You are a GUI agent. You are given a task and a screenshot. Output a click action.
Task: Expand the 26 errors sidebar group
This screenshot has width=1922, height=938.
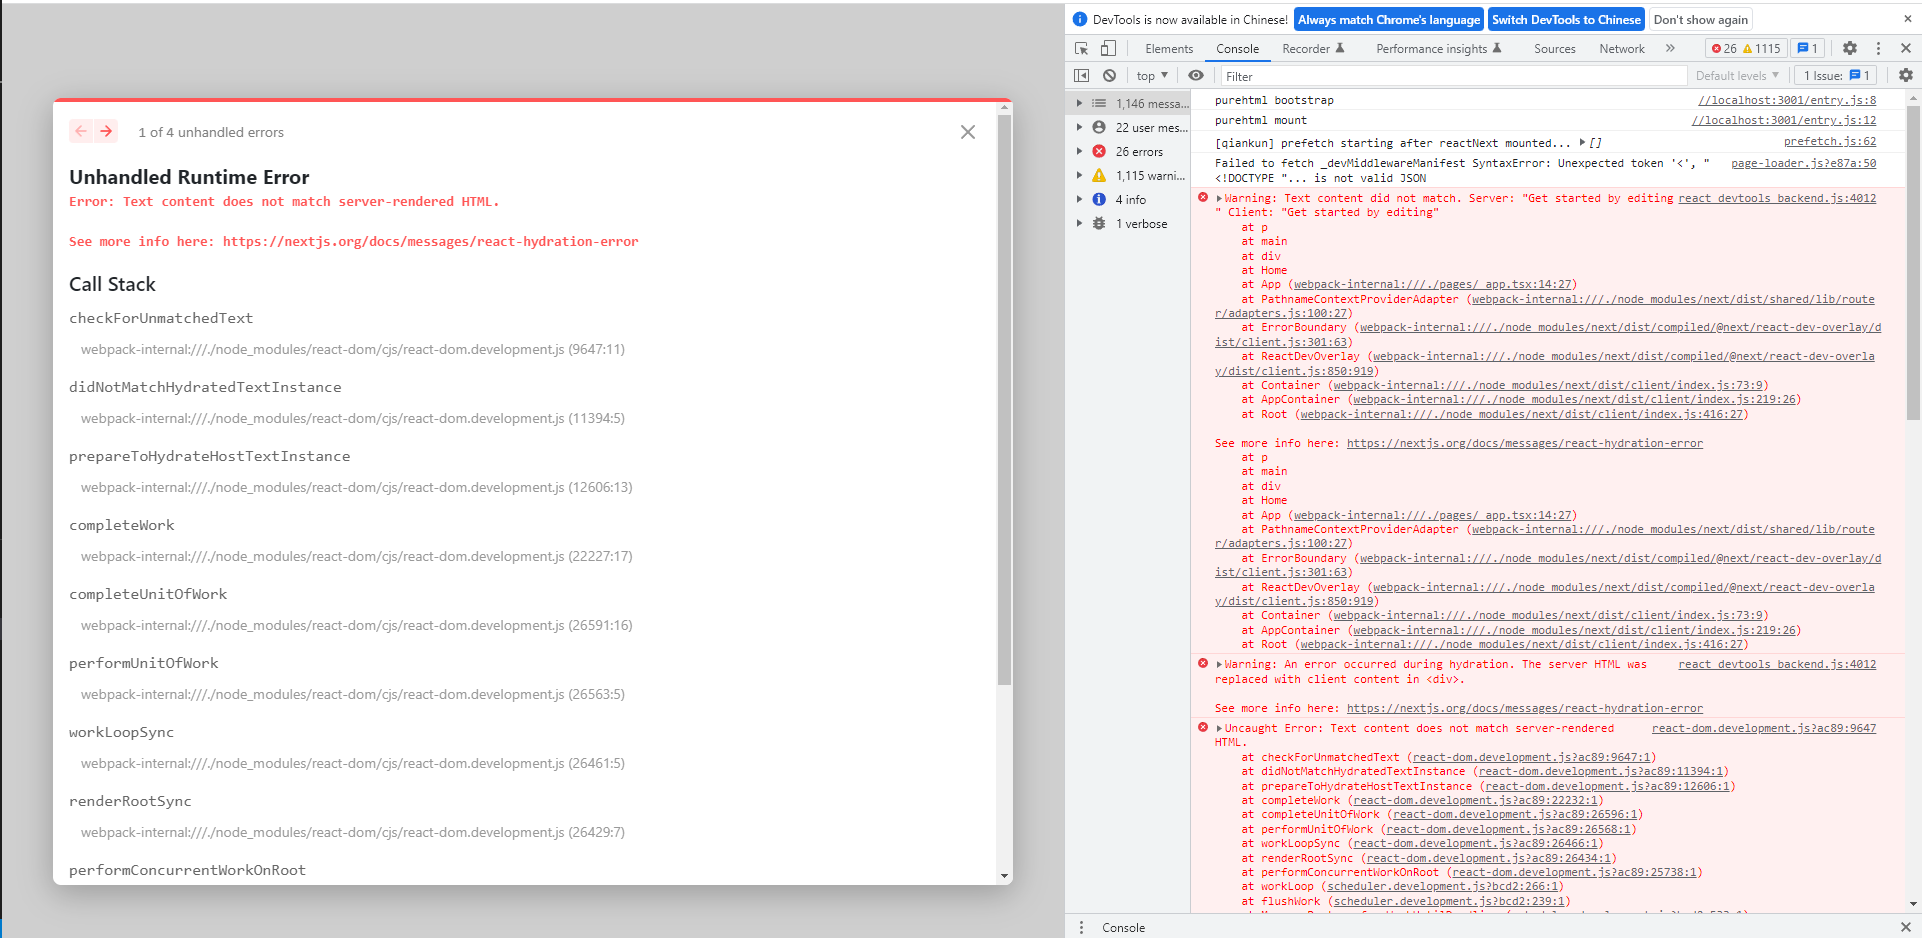[x=1079, y=151]
